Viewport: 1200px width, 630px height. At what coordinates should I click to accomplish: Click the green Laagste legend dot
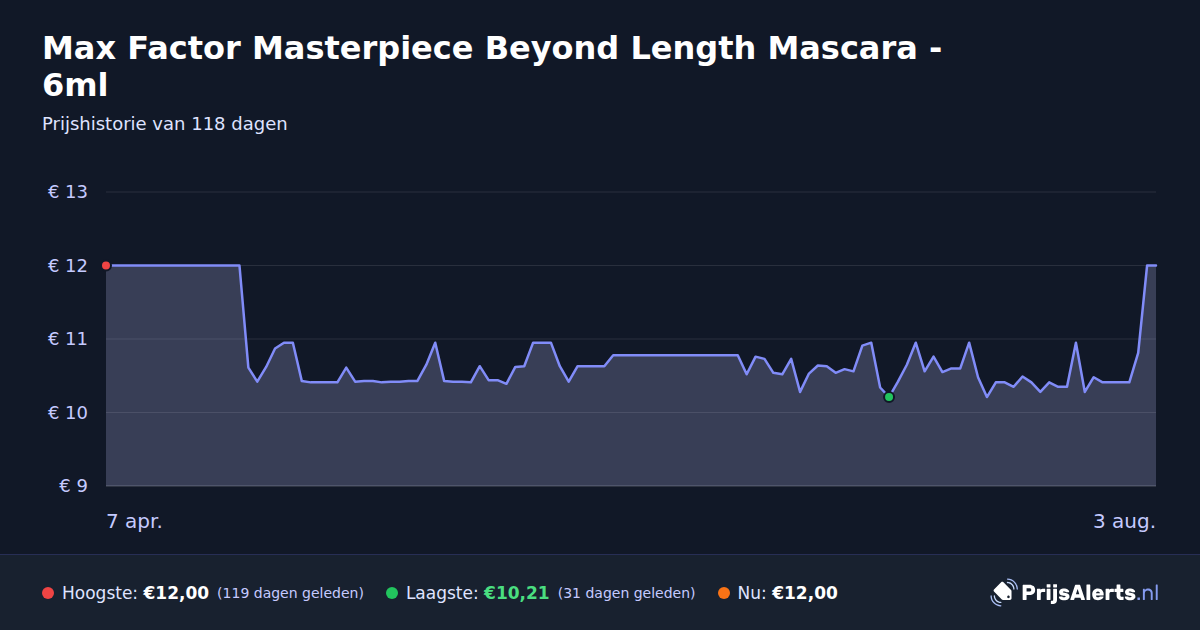click(x=392, y=593)
